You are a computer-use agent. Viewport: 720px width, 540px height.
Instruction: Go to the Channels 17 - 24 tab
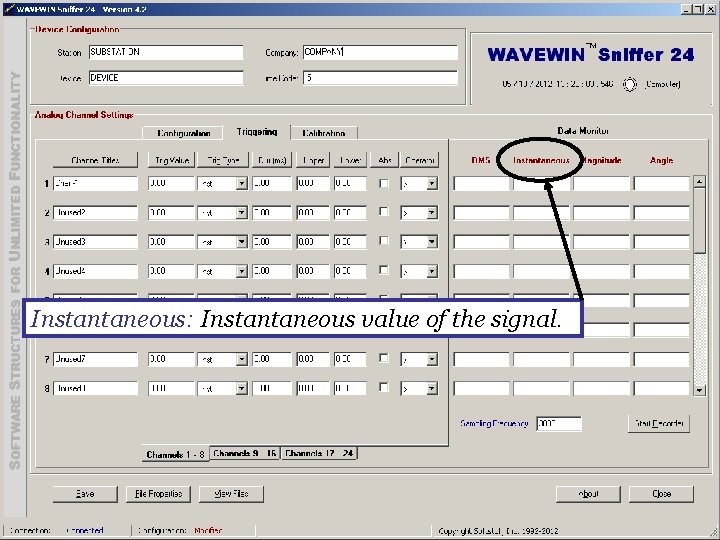(319, 453)
